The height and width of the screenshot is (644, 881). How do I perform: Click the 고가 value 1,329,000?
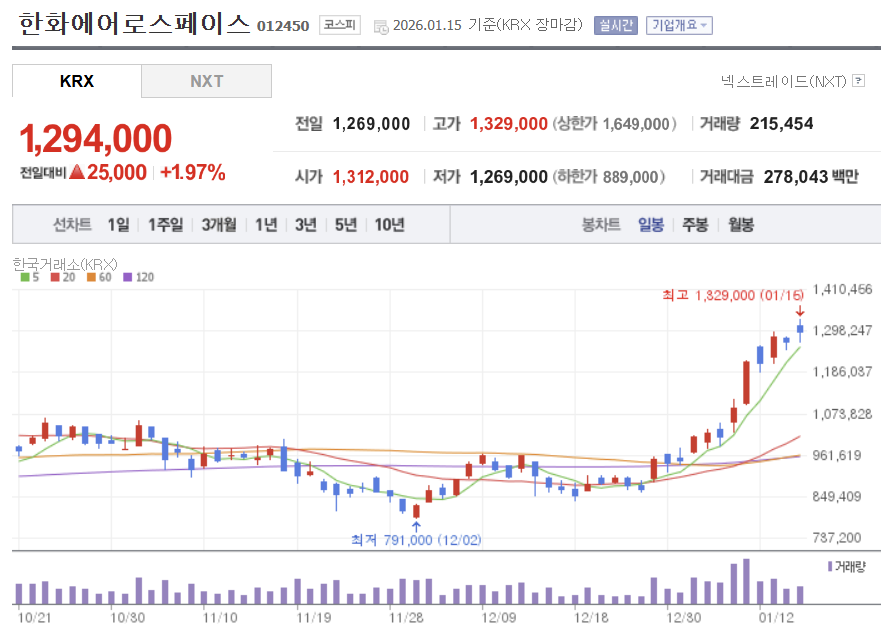pos(508,124)
